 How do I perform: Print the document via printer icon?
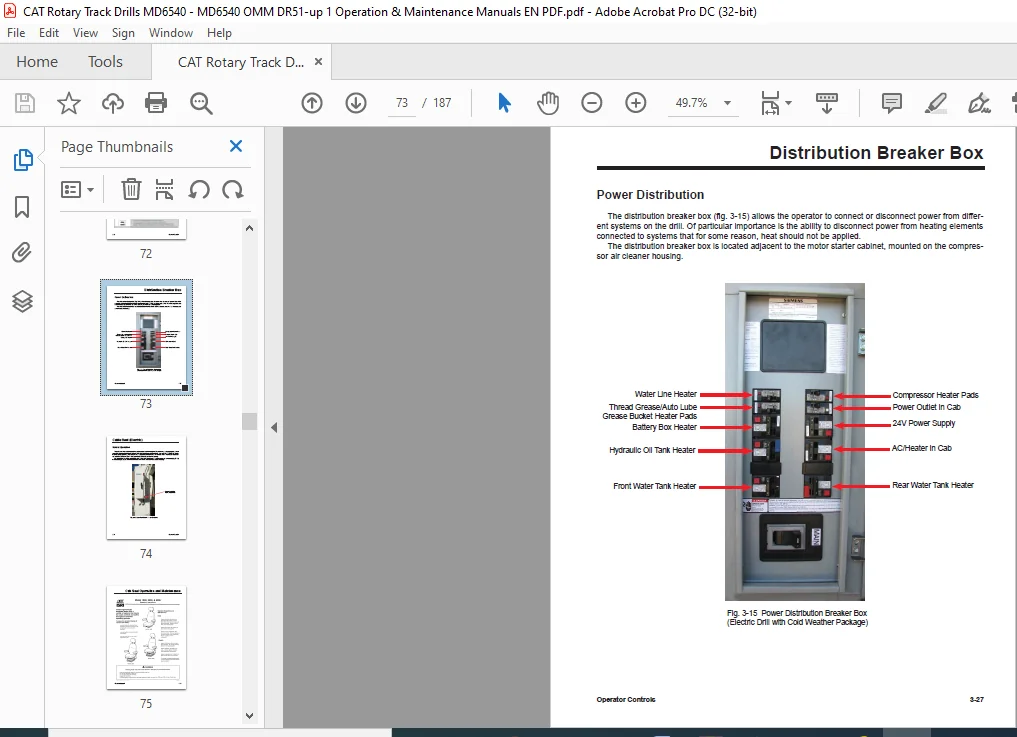(156, 103)
